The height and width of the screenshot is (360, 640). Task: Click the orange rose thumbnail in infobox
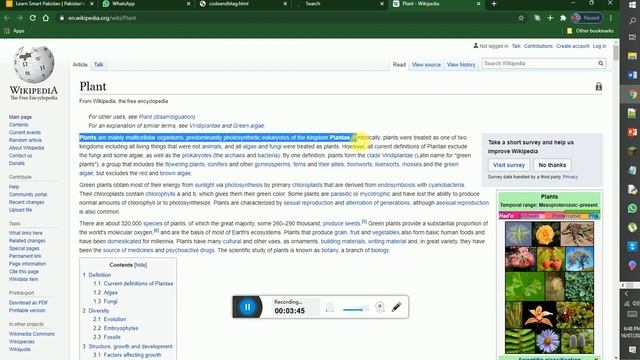click(546, 234)
